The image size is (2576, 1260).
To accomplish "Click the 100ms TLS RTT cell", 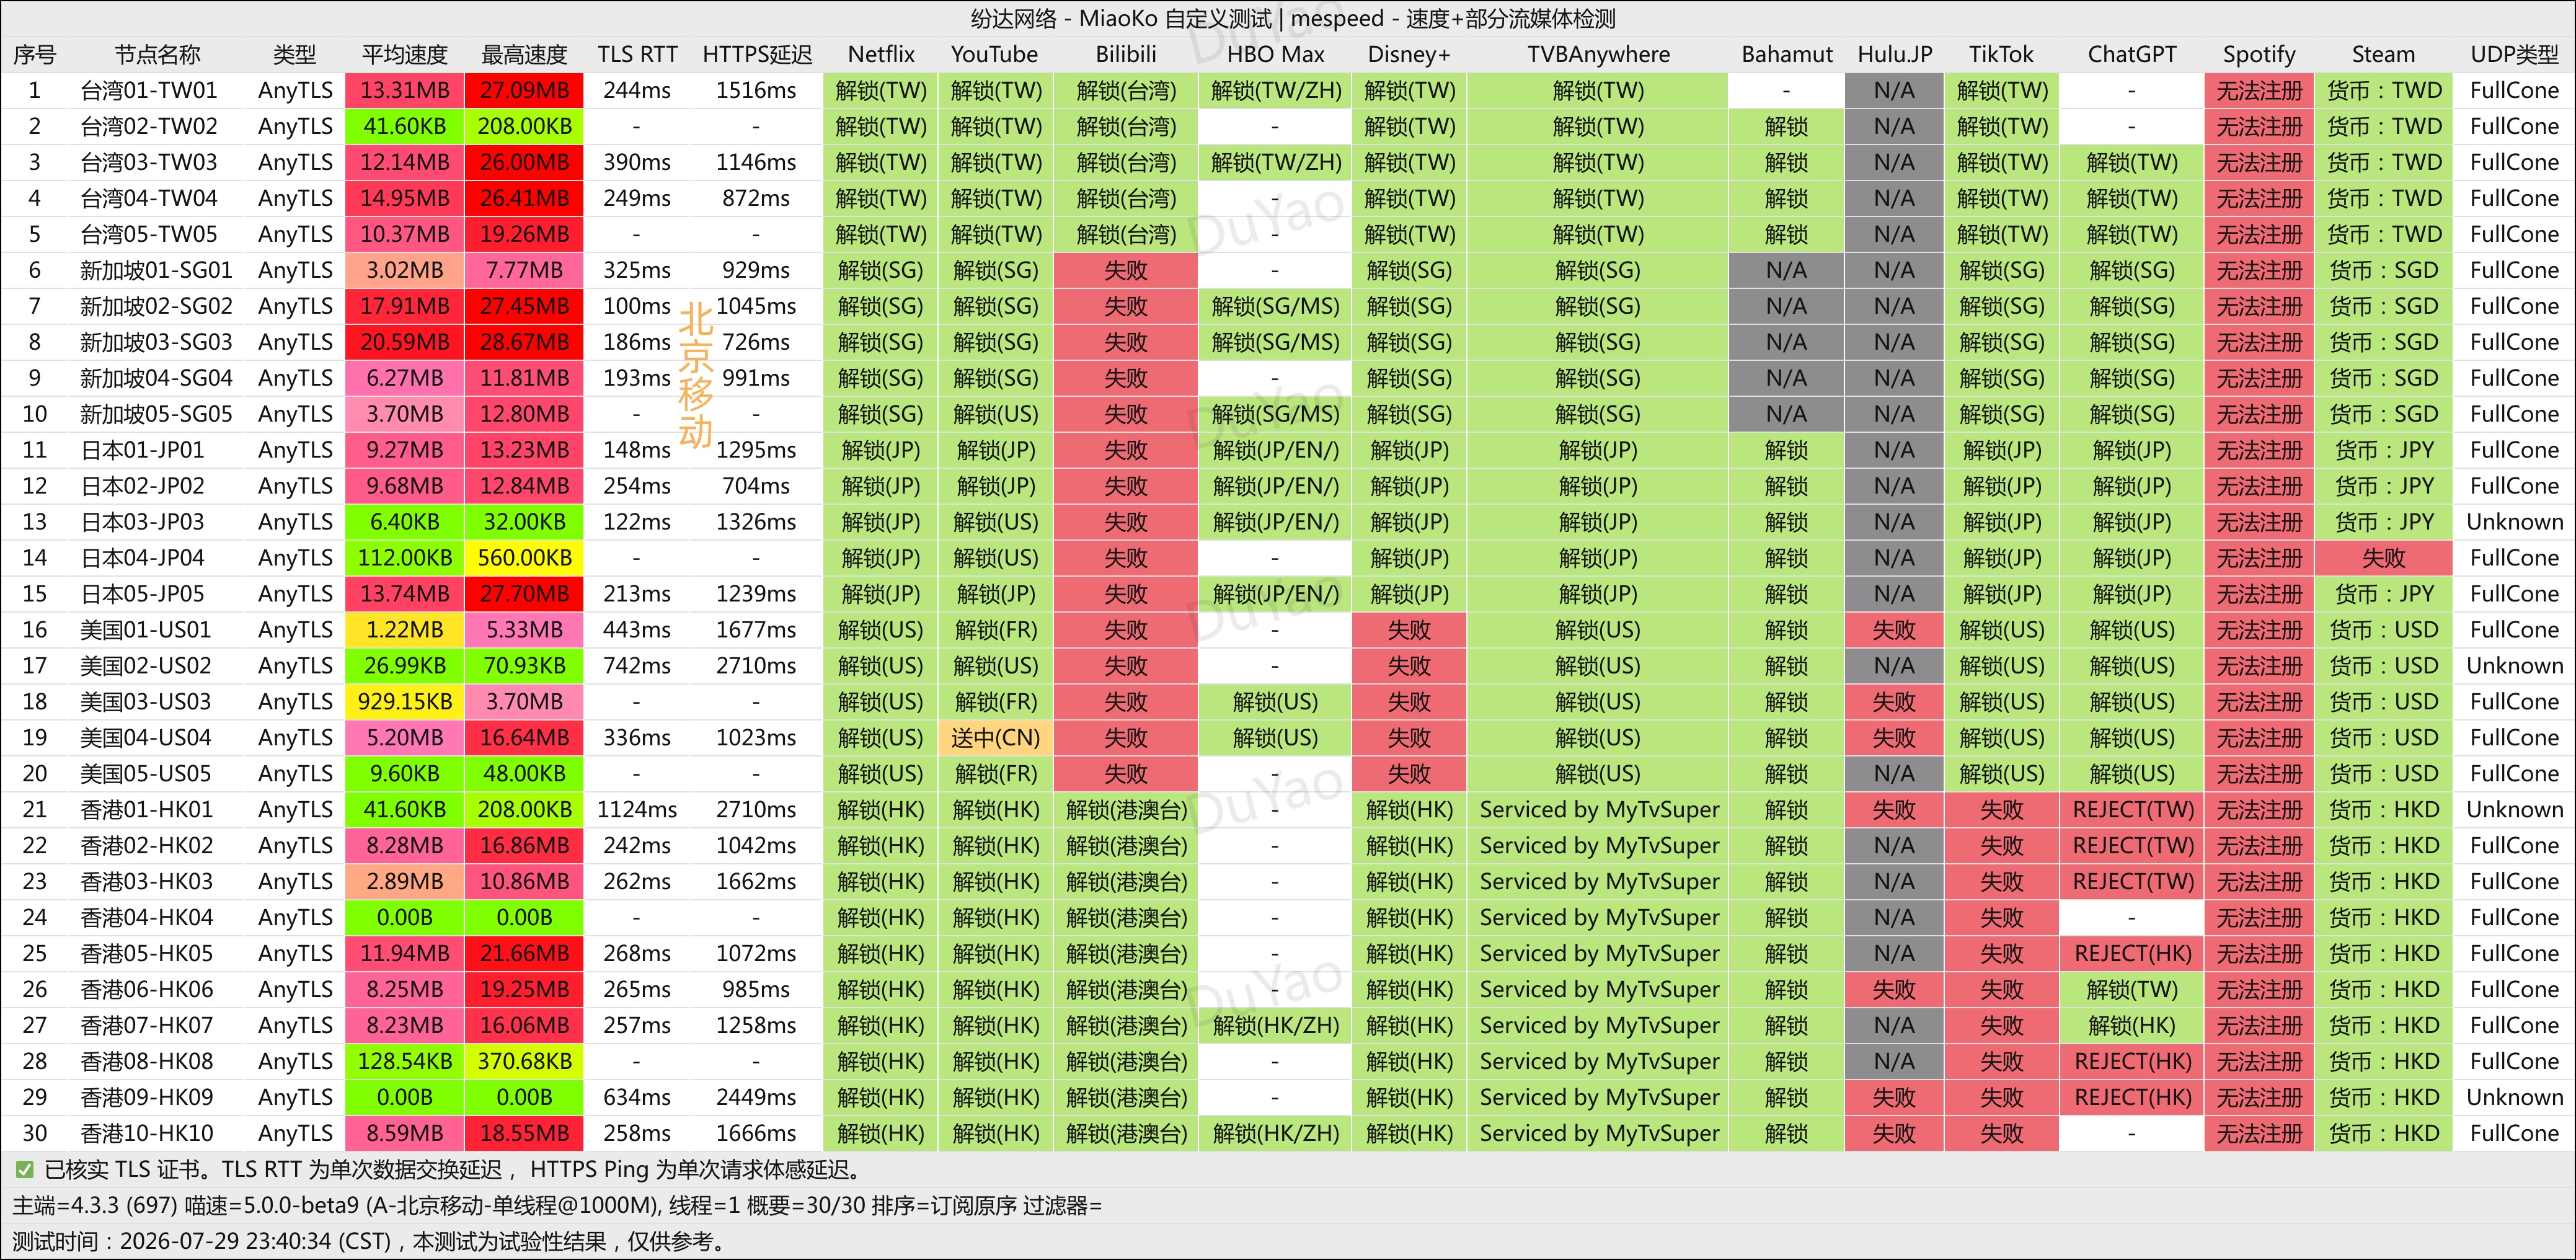I will pyautogui.click(x=637, y=306).
